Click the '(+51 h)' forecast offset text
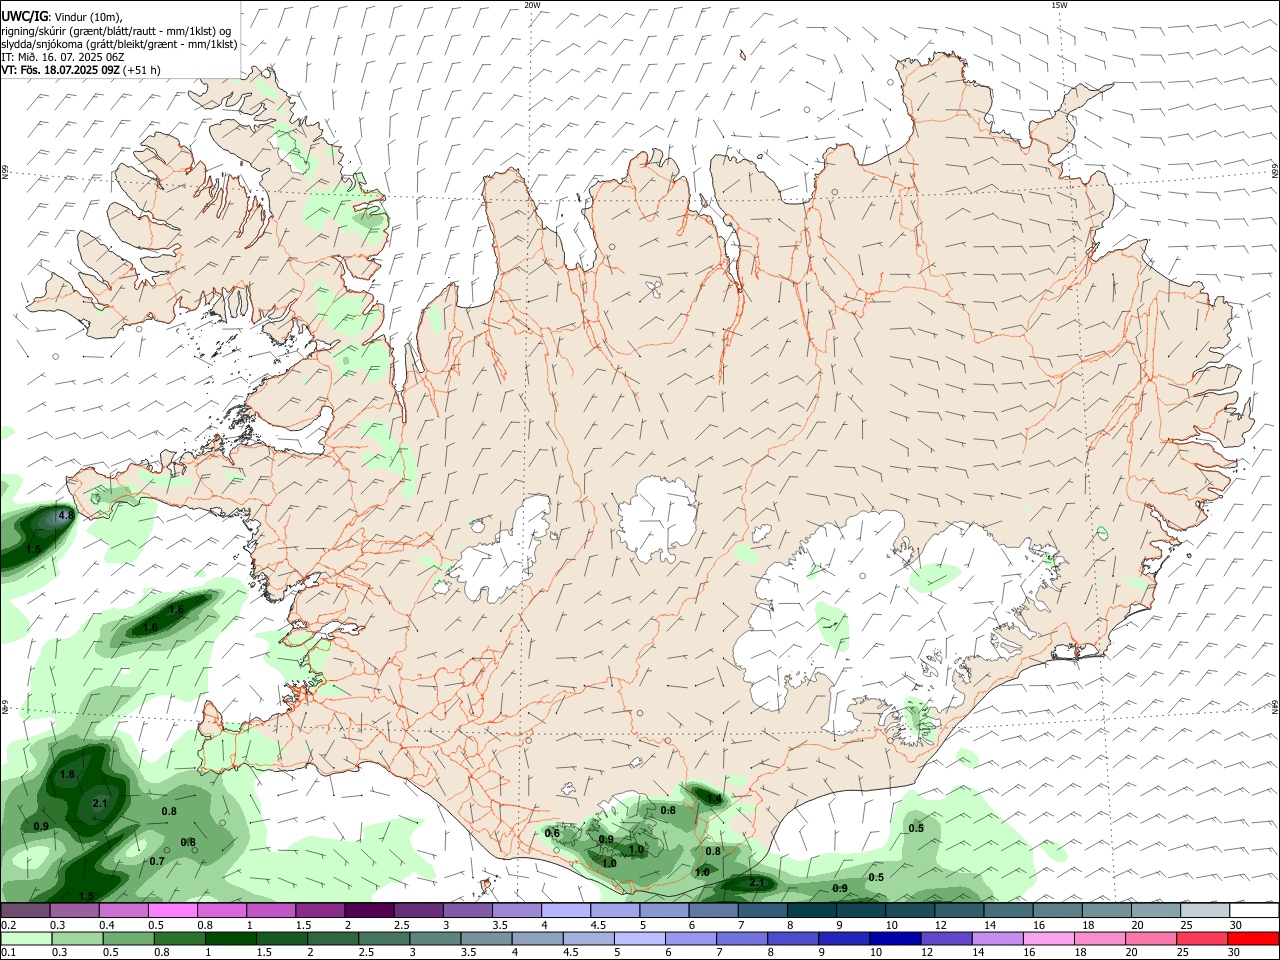Viewport: 1280px width, 960px height. [143, 70]
